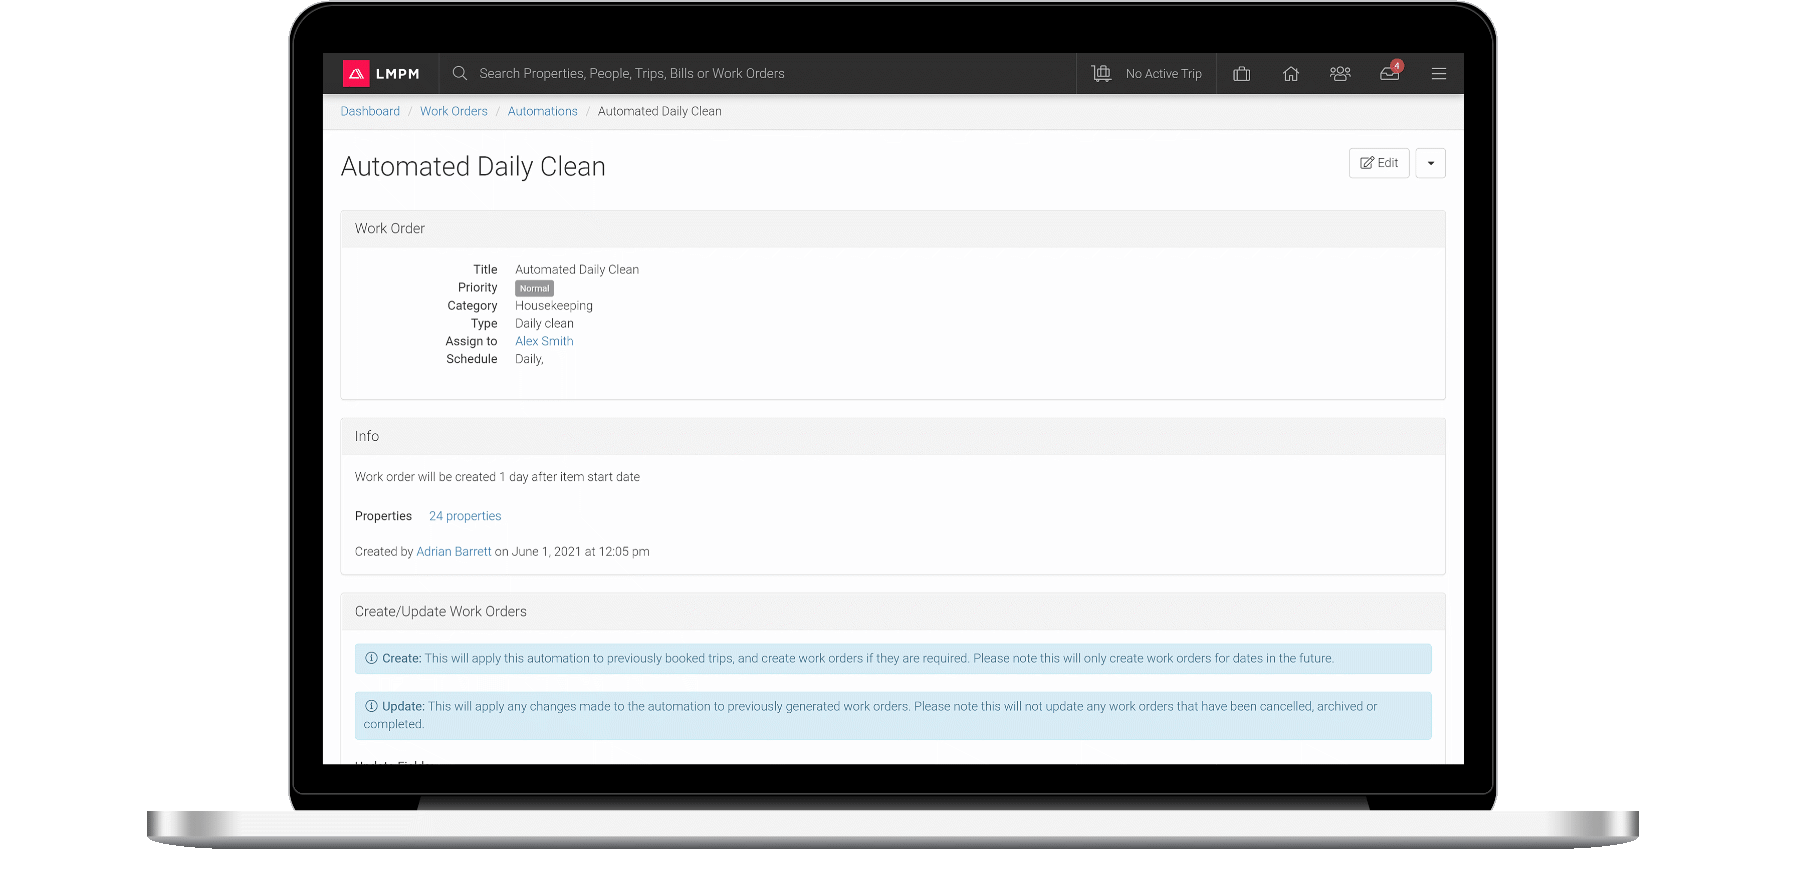
Task: Click the 'Automated Daily Clean' page heading
Action: (x=473, y=166)
